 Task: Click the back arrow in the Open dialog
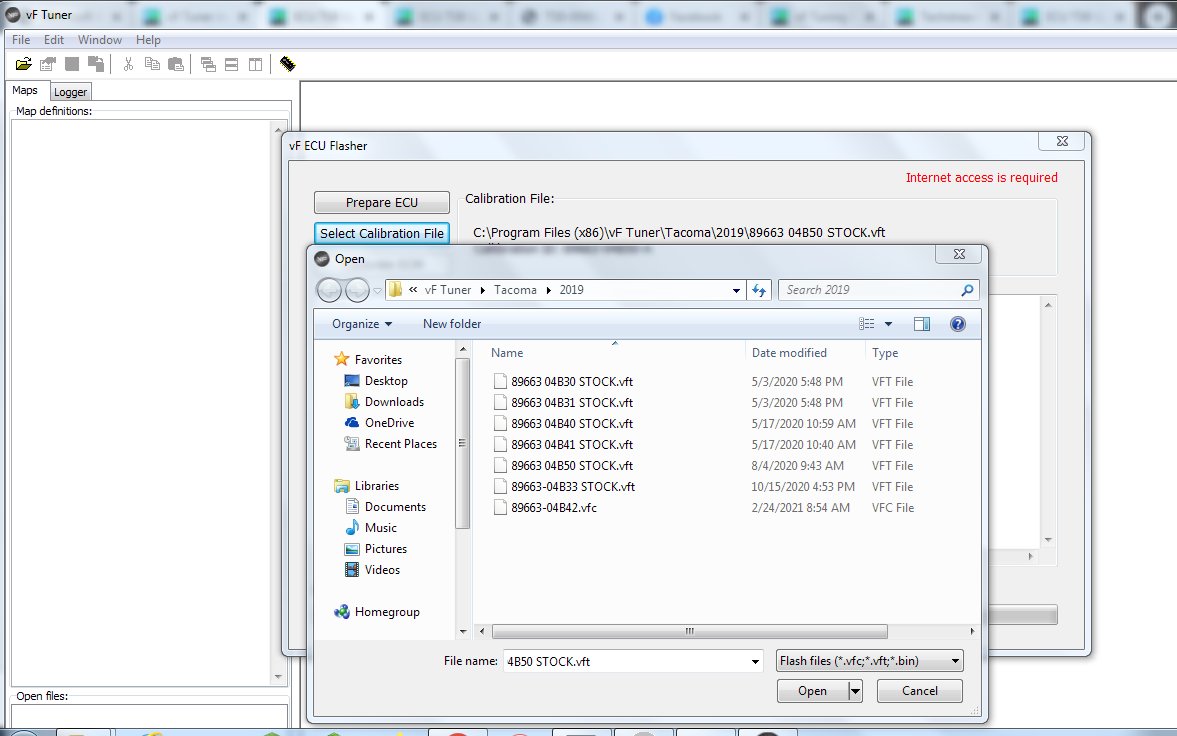click(x=329, y=290)
